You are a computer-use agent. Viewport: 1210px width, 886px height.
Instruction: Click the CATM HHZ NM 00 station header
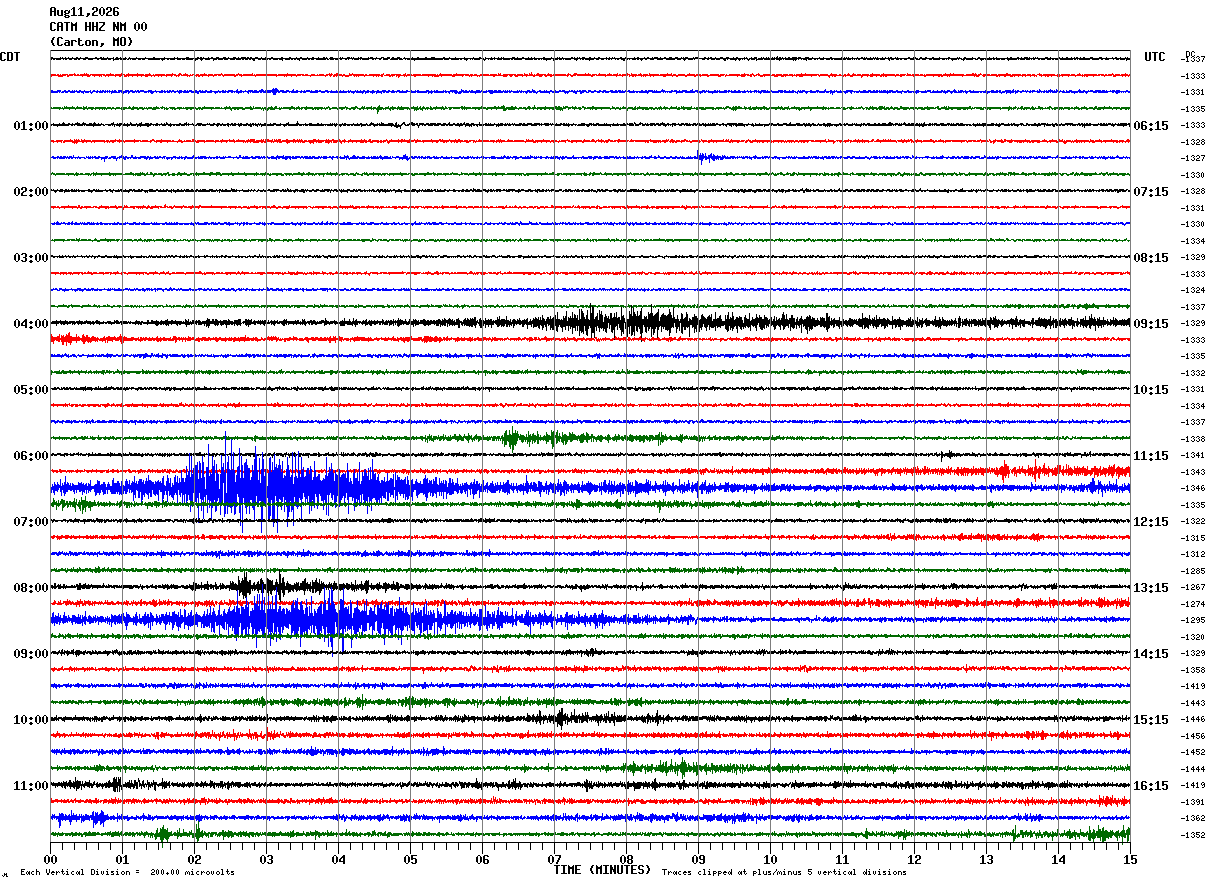point(98,27)
